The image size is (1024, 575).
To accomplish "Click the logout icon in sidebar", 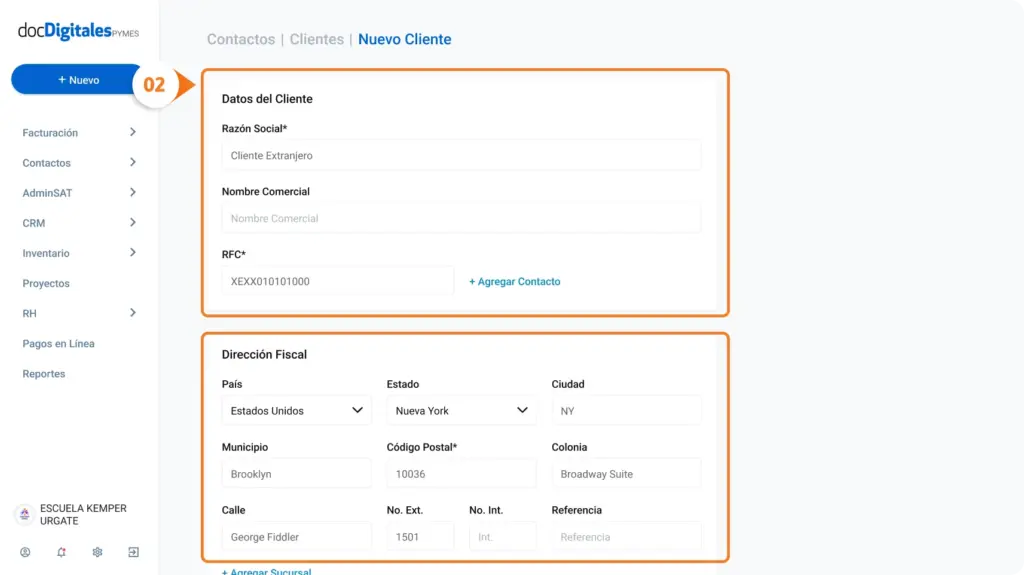I will pyautogui.click(x=133, y=552).
